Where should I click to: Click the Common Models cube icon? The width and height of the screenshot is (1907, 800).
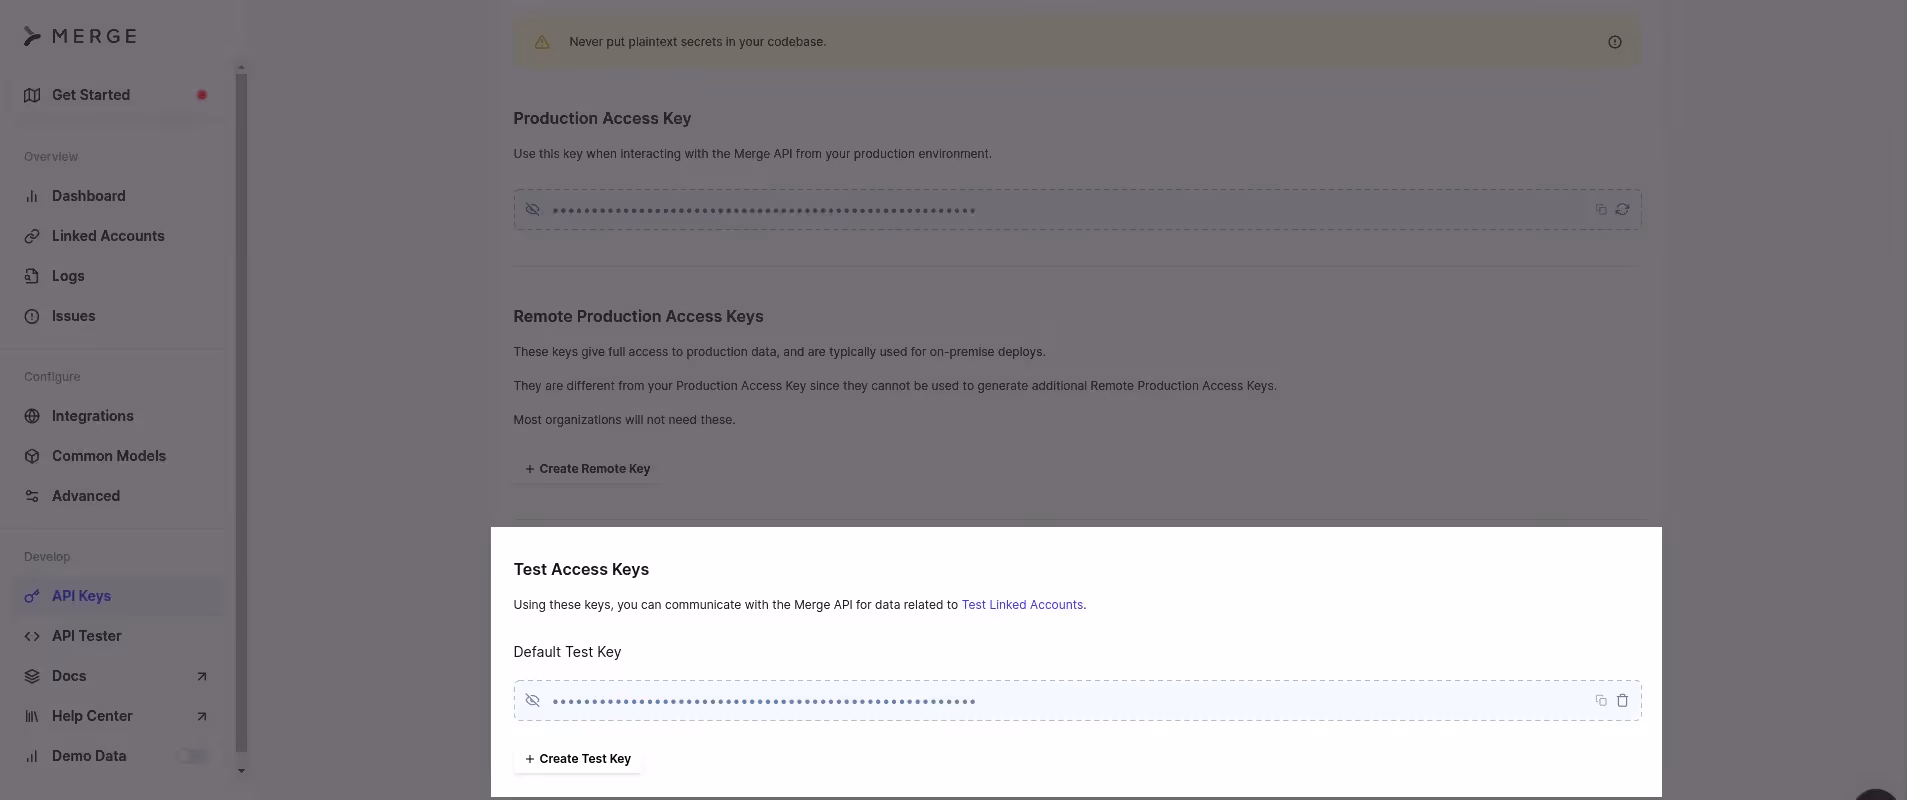pos(32,456)
